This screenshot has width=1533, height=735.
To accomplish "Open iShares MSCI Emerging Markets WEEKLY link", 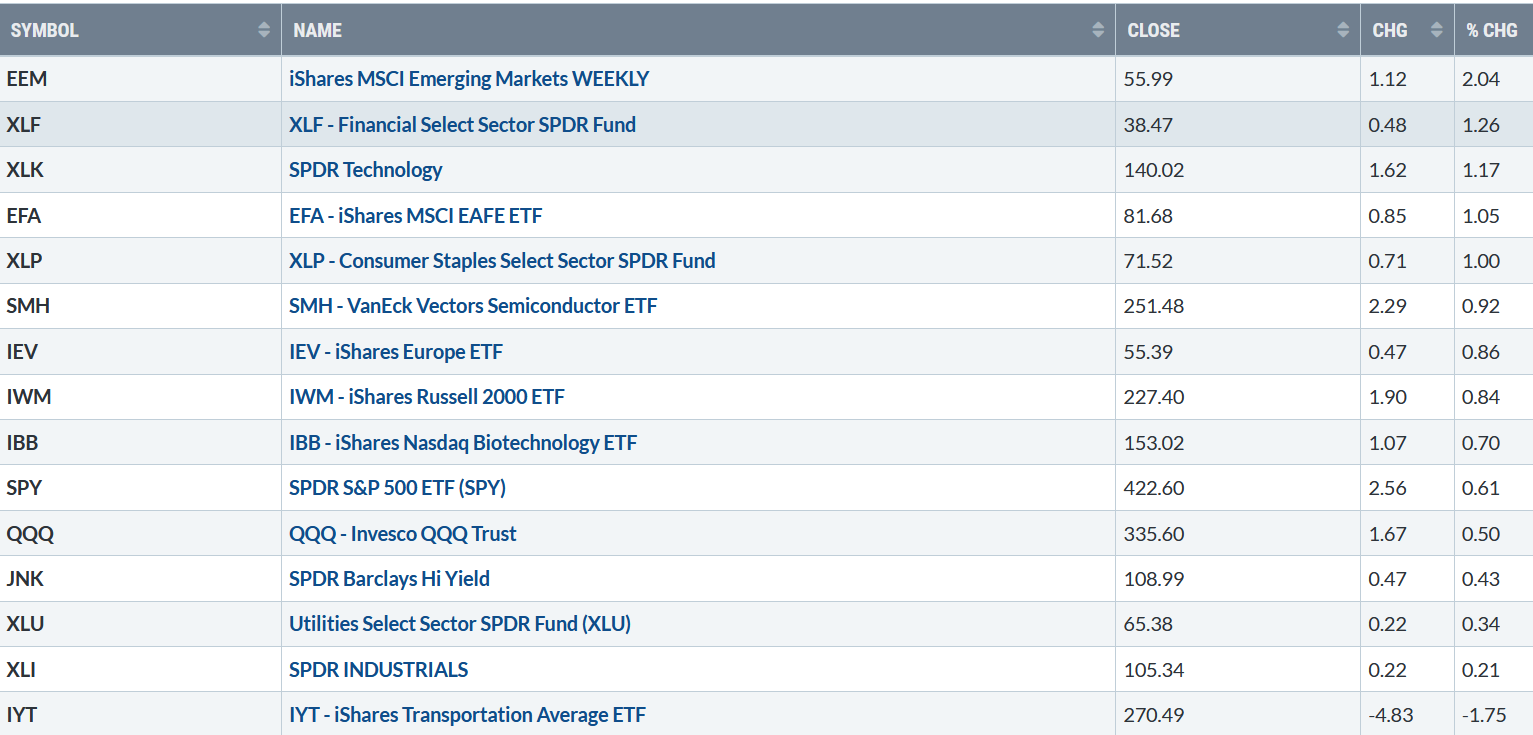I will [x=469, y=79].
